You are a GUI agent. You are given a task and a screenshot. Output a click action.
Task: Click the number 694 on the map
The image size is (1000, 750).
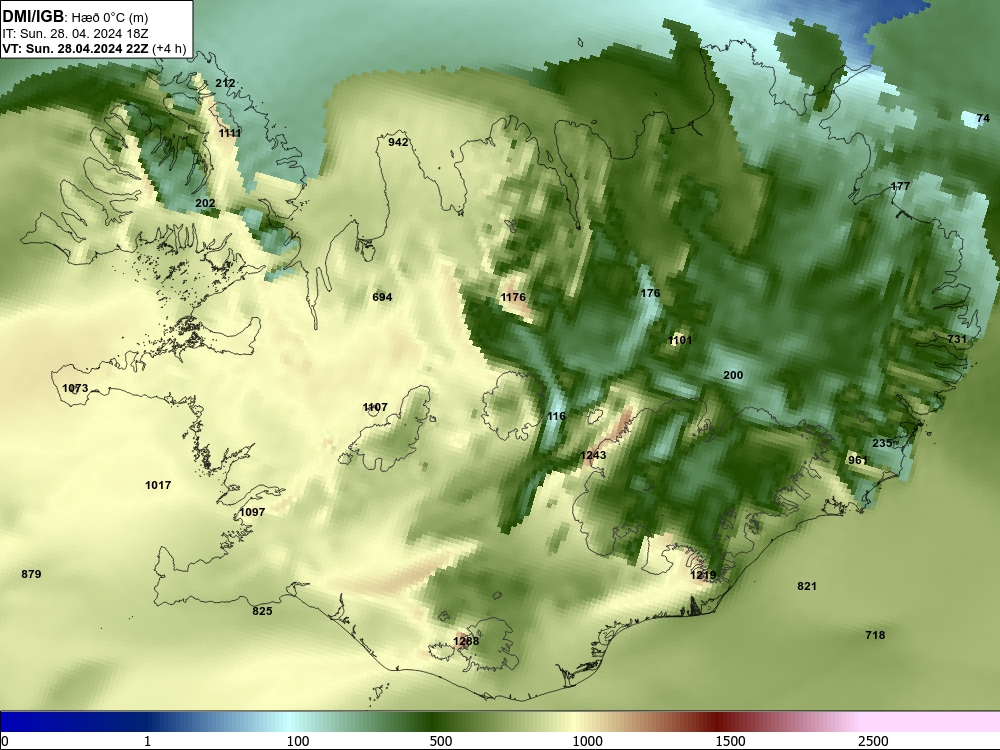tap(382, 297)
